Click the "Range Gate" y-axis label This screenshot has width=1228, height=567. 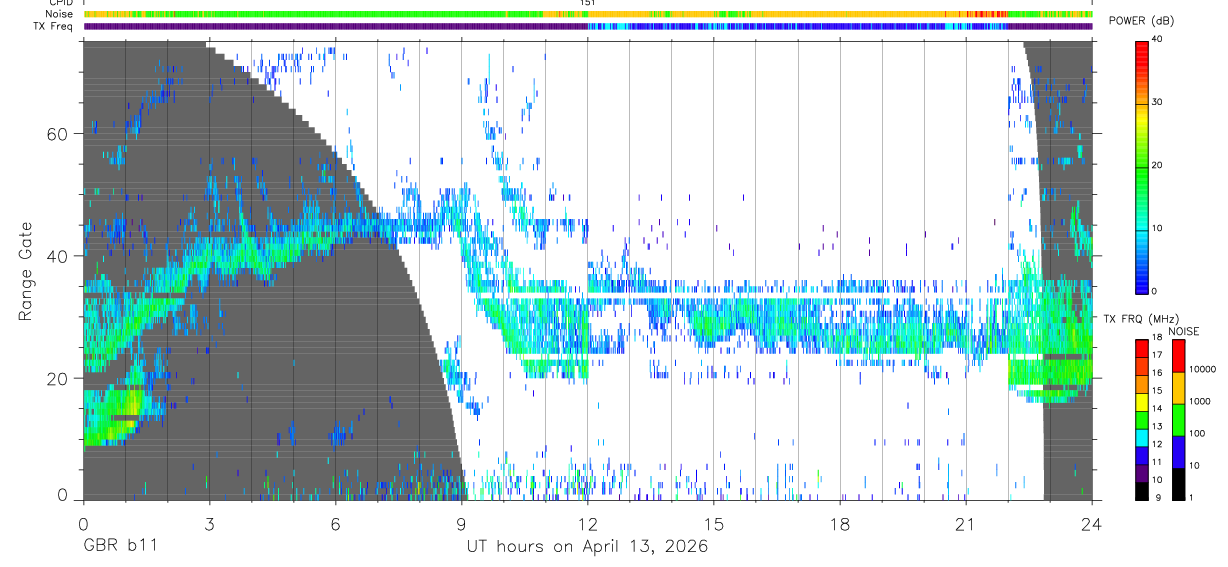25,271
